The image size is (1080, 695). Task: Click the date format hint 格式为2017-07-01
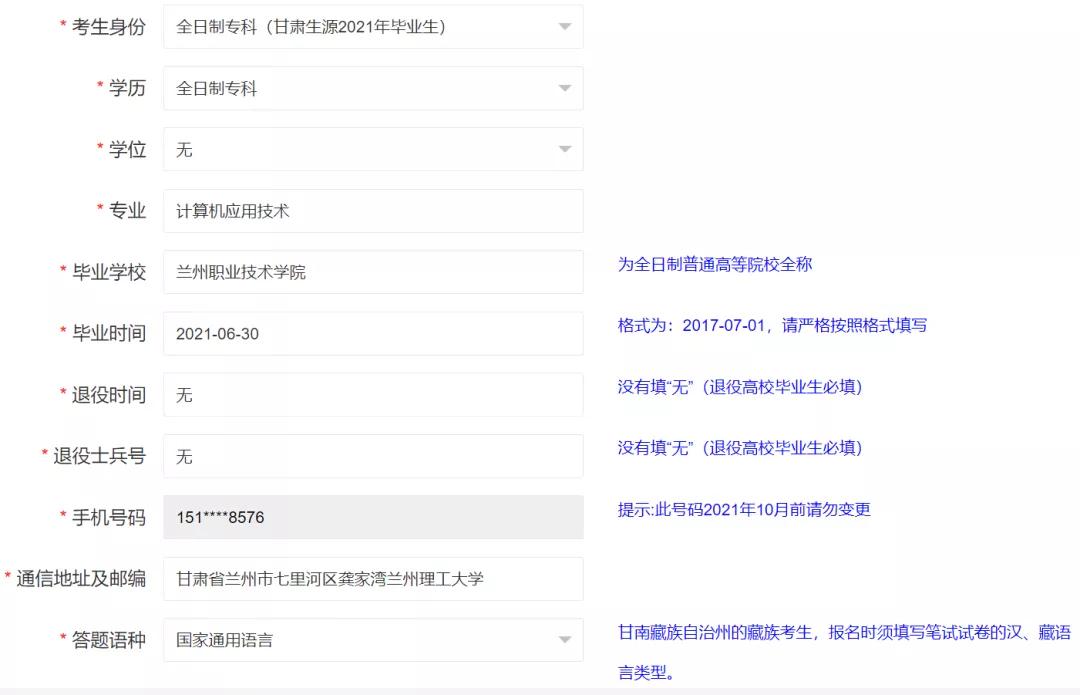pyautogui.click(x=772, y=325)
